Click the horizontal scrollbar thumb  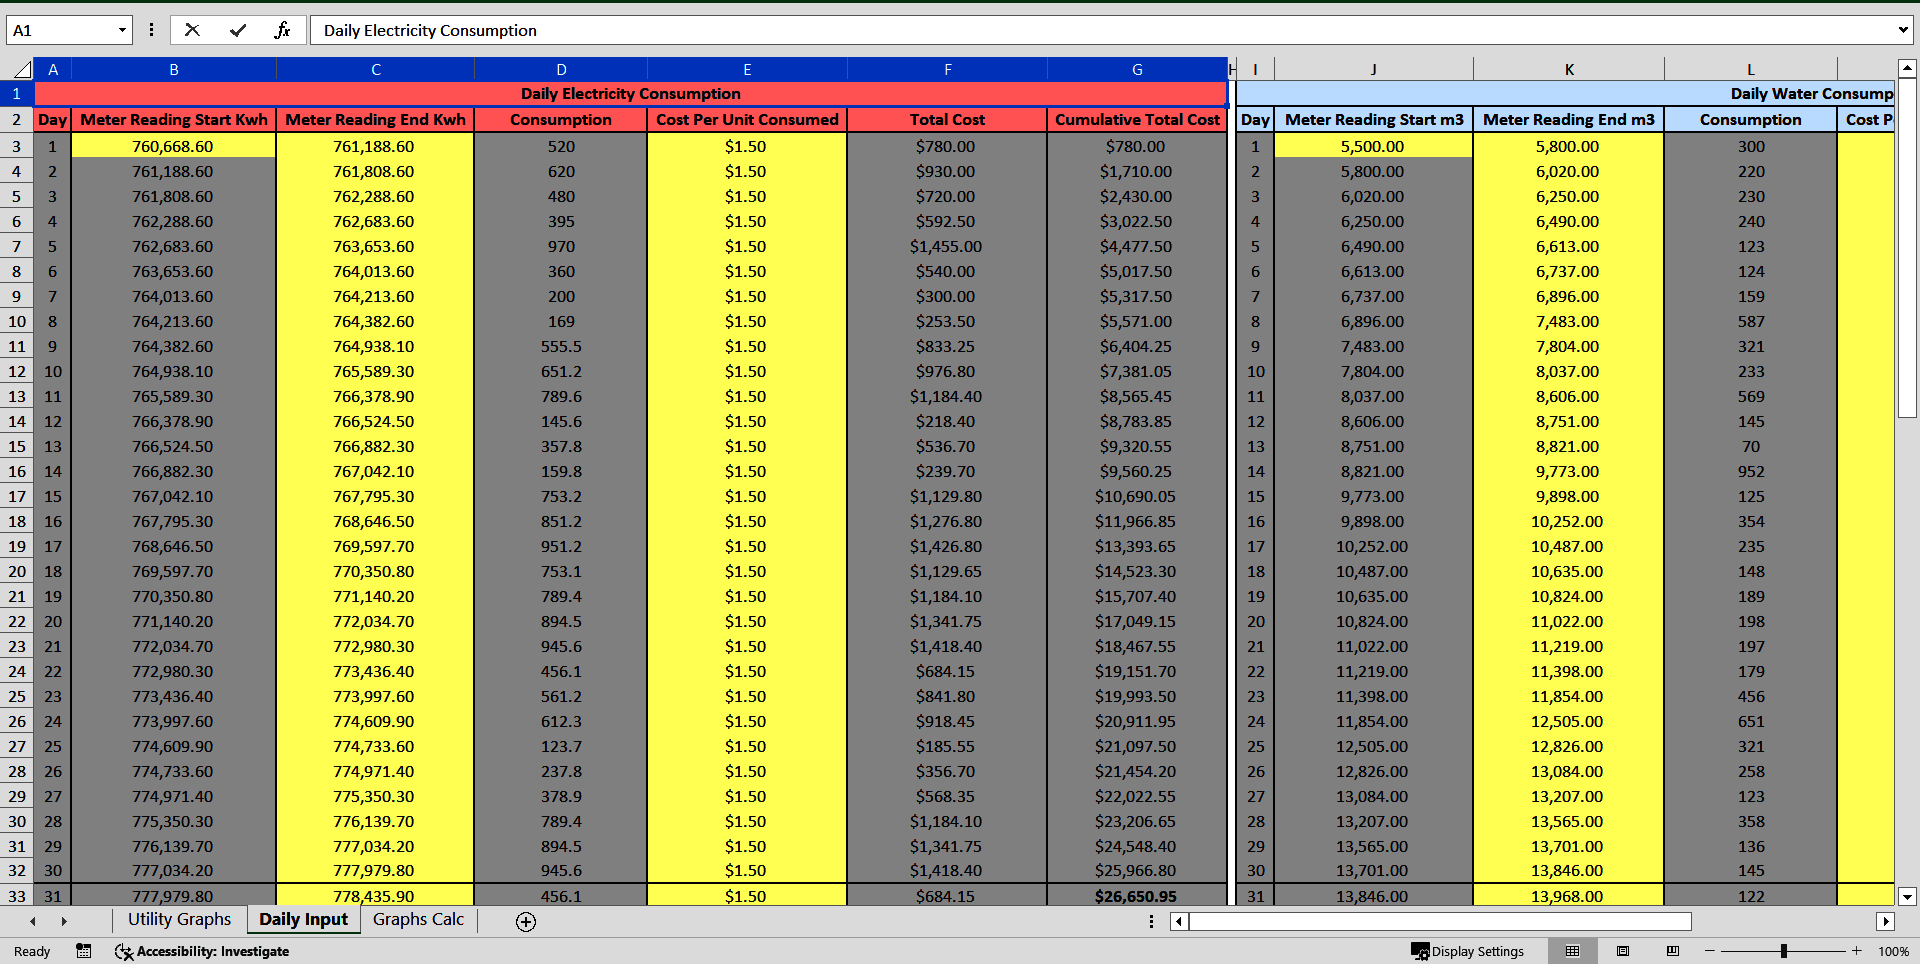(1440, 921)
